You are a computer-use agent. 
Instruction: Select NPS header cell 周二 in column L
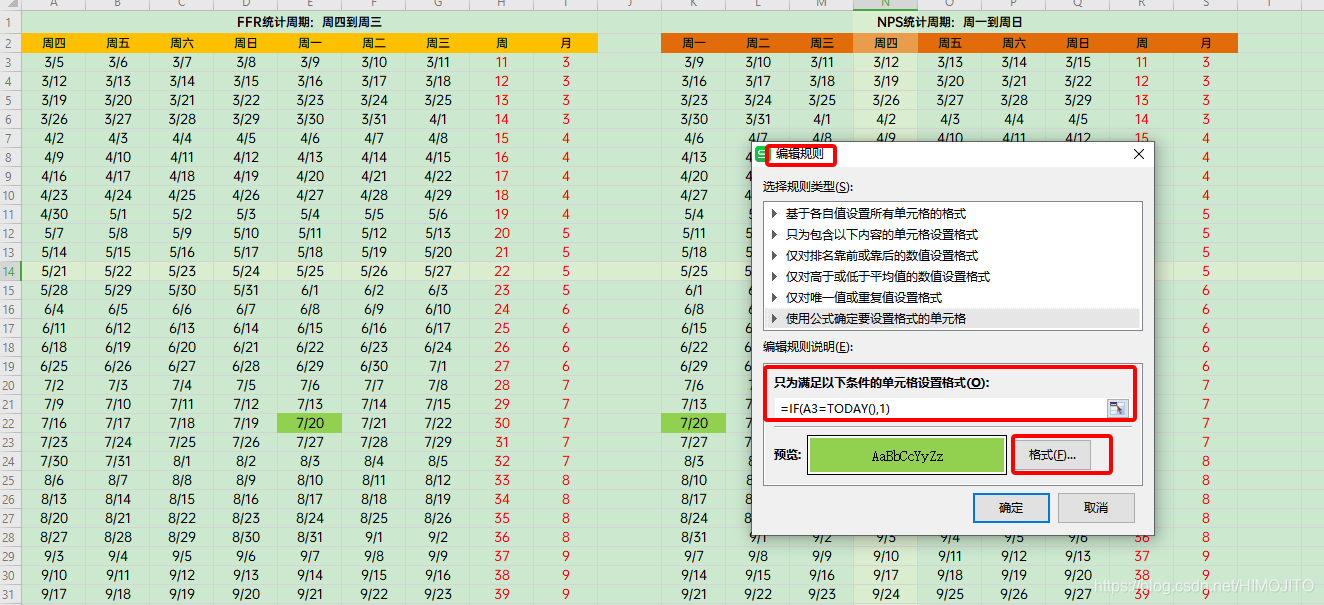(x=758, y=43)
